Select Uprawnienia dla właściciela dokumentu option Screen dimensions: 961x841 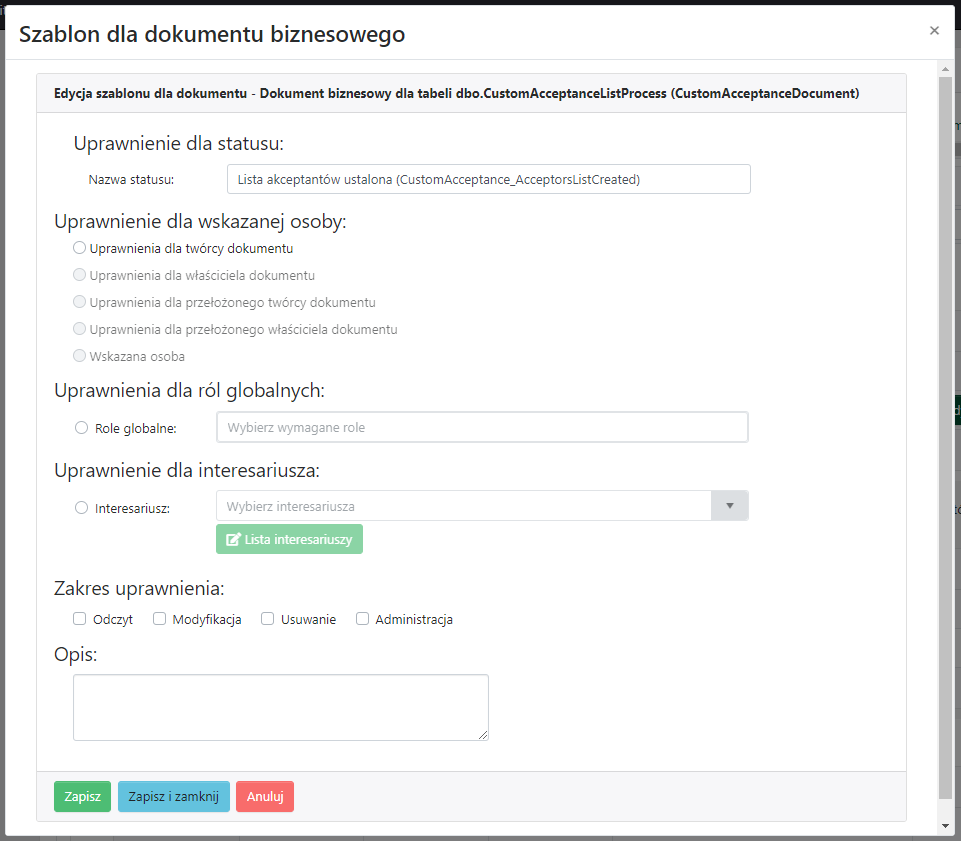80,275
